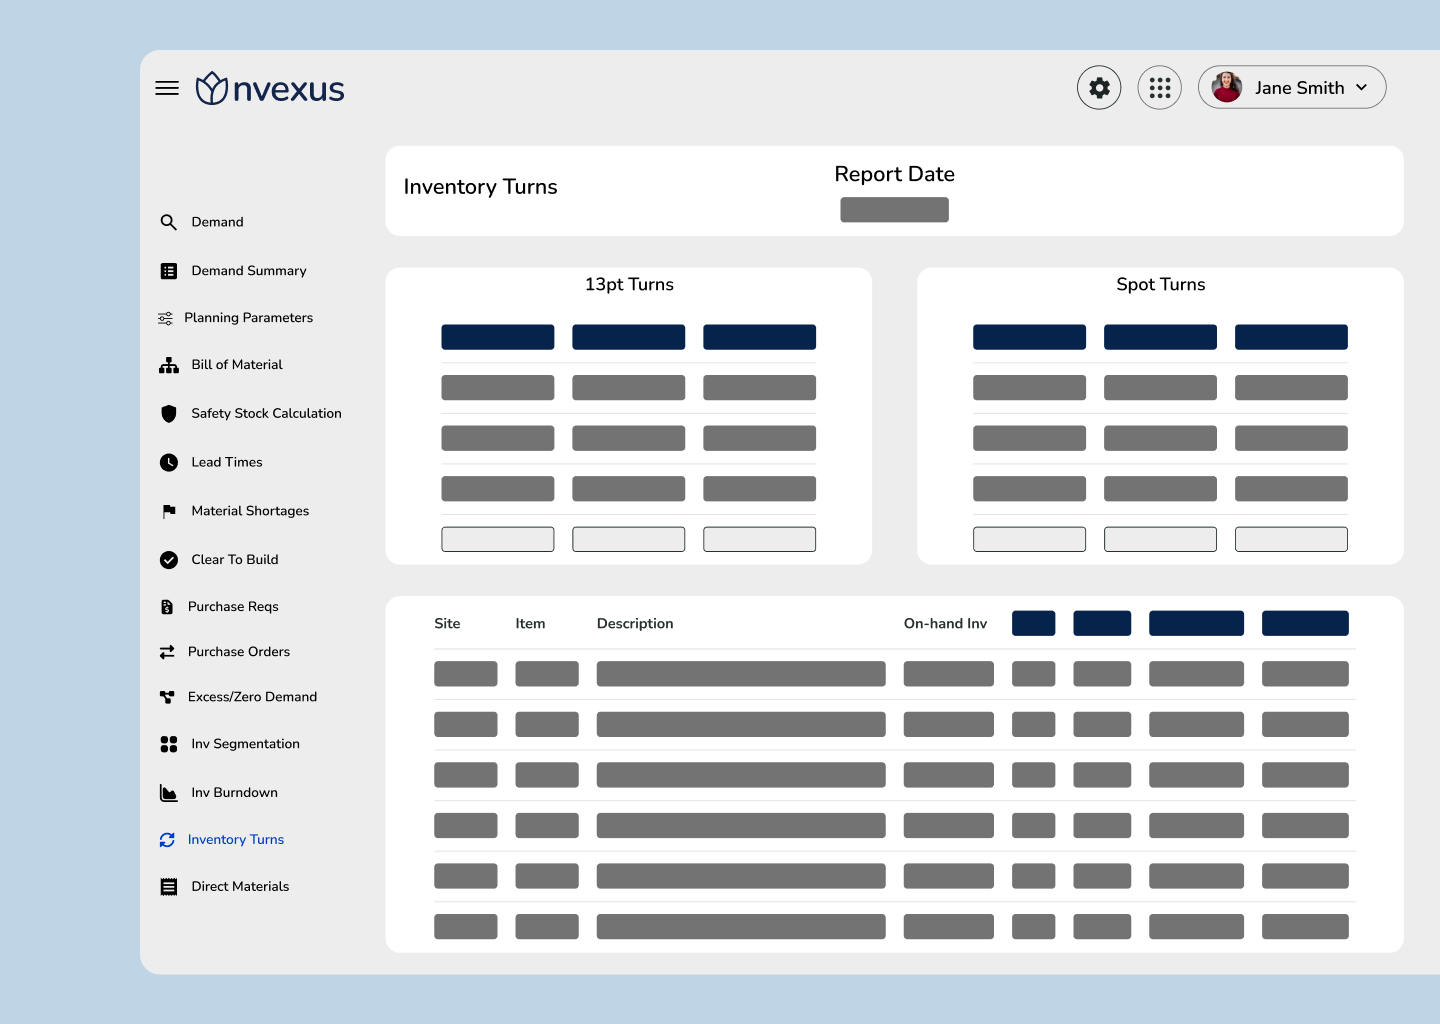Click the Direct Materials list icon

[x=169, y=887]
